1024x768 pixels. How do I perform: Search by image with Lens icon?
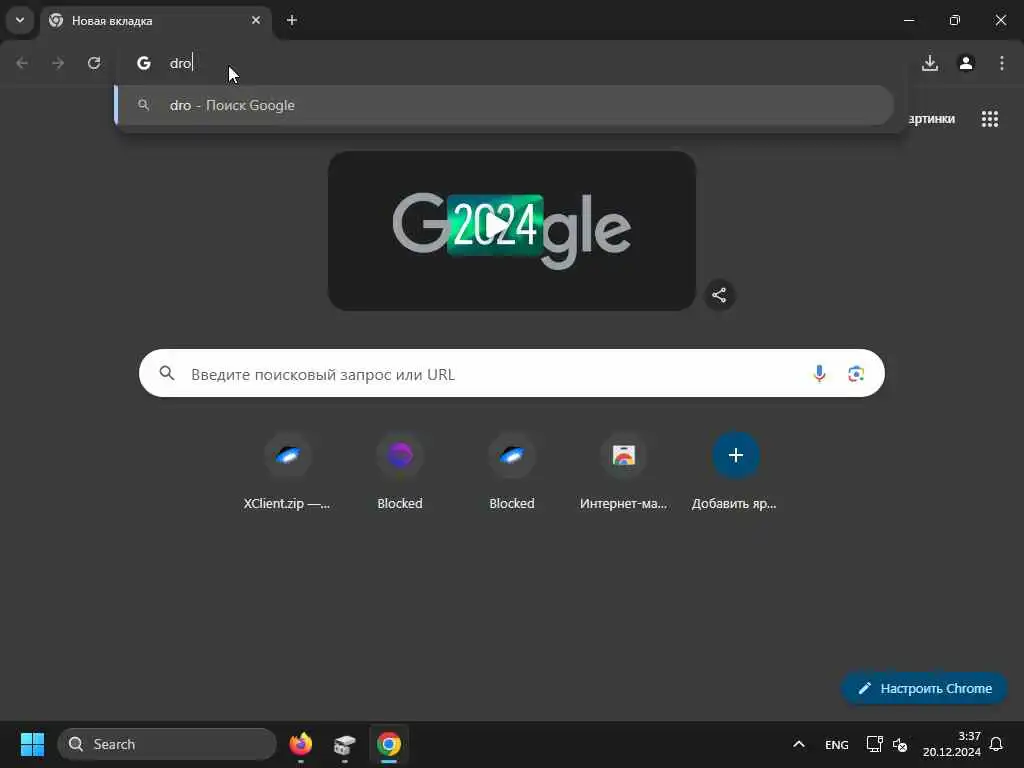[856, 374]
